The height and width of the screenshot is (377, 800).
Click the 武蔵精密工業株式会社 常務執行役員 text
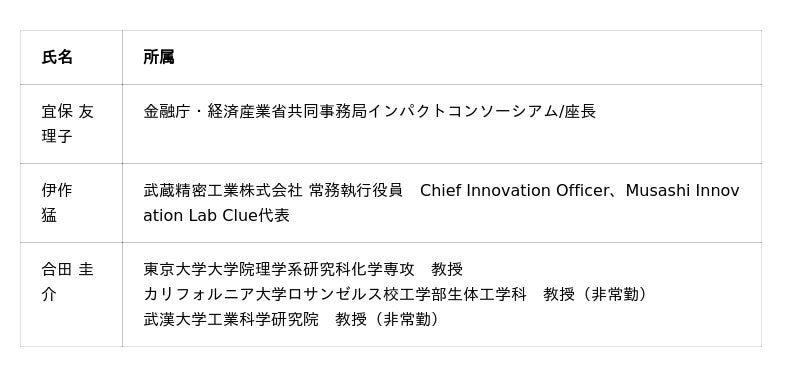click(x=273, y=190)
